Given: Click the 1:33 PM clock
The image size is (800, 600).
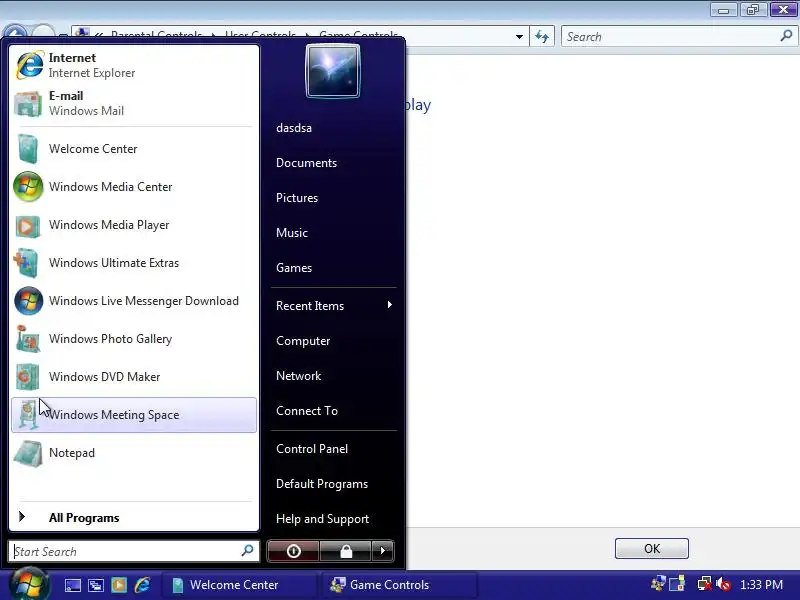Looking at the screenshot, I should coord(761,585).
